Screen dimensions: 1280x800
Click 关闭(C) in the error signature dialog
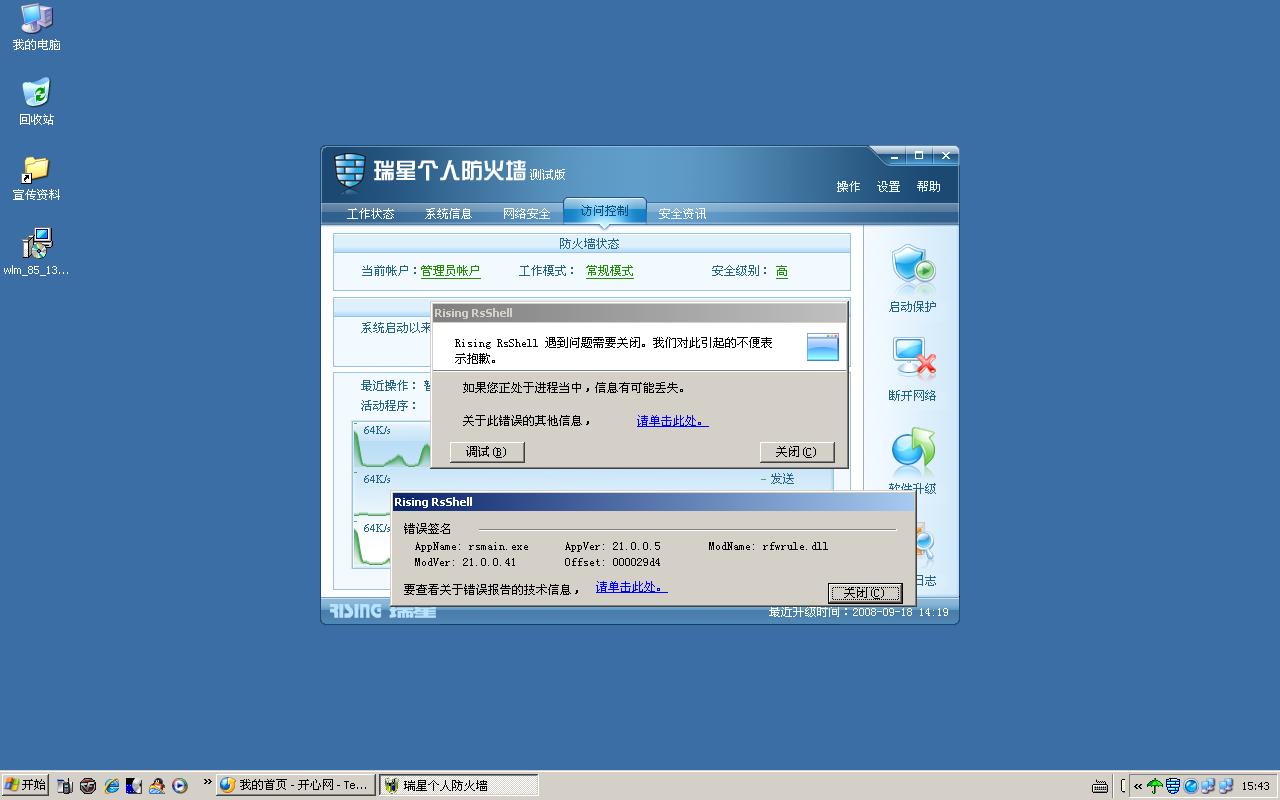864,593
